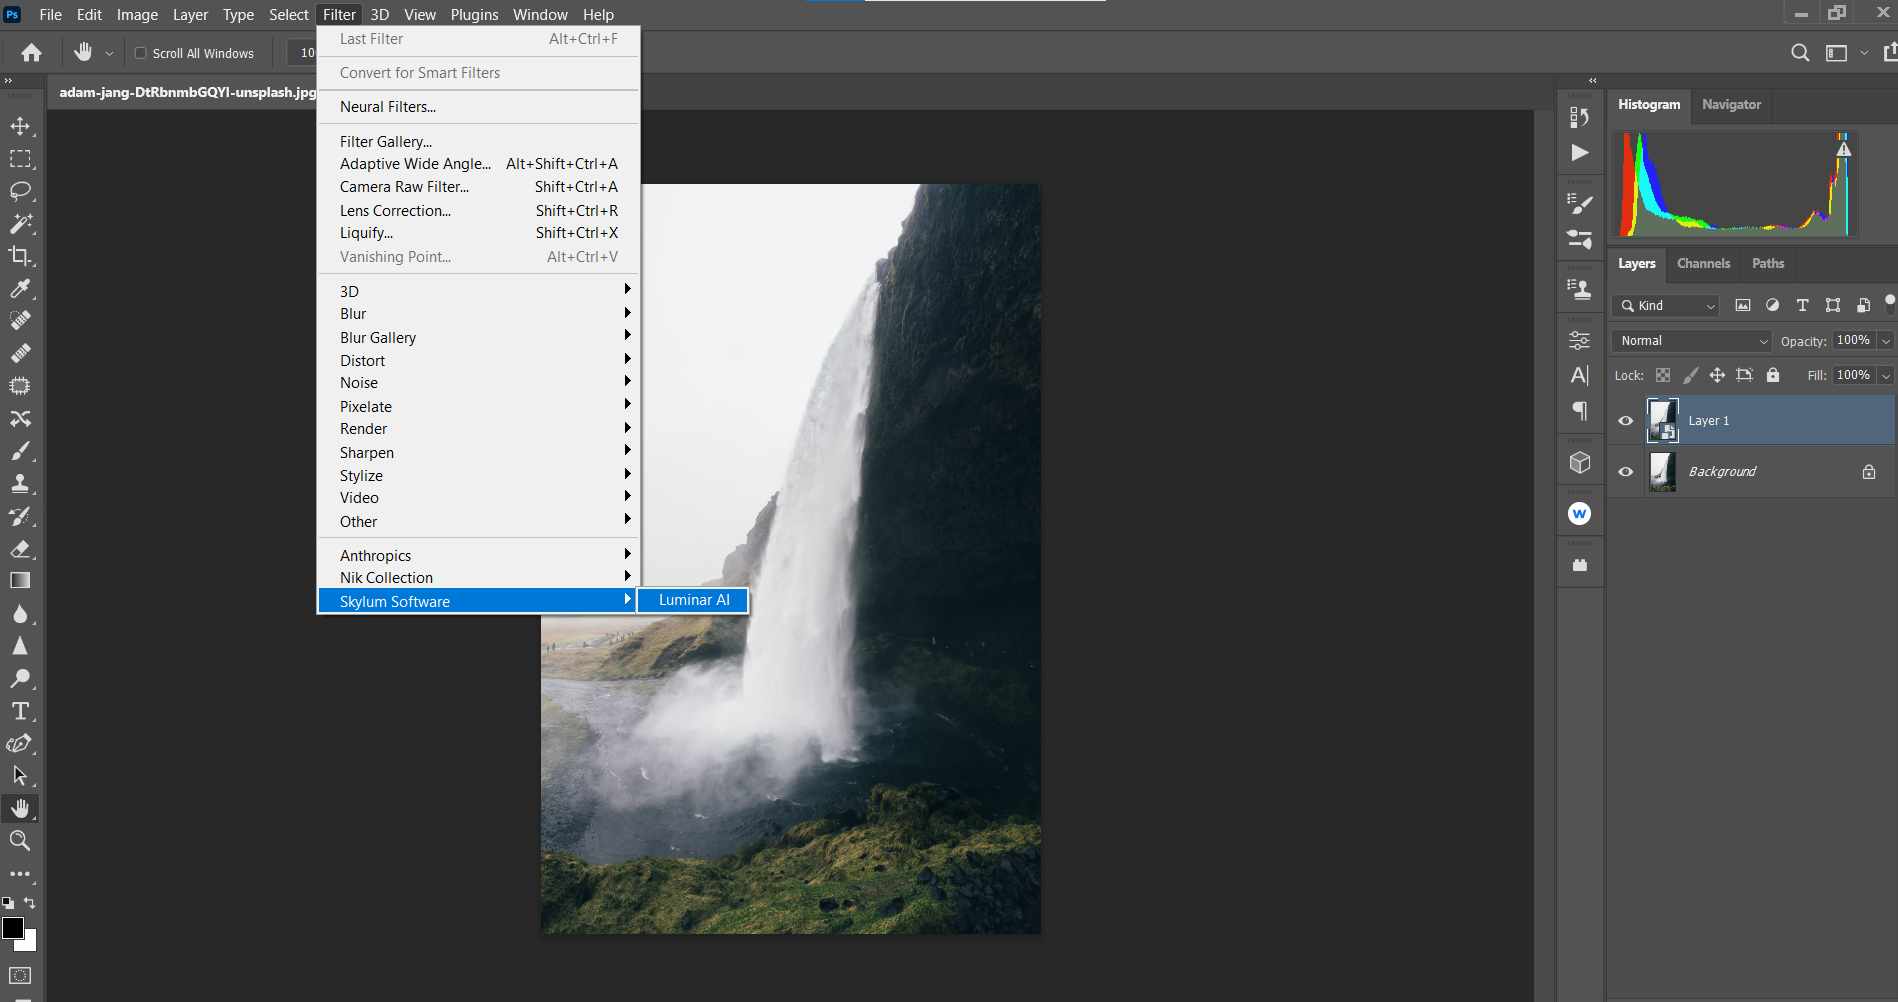Select the Healing Brush bandage tool
Image resolution: width=1898 pixels, height=1002 pixels.
click(x=20, y=354)
